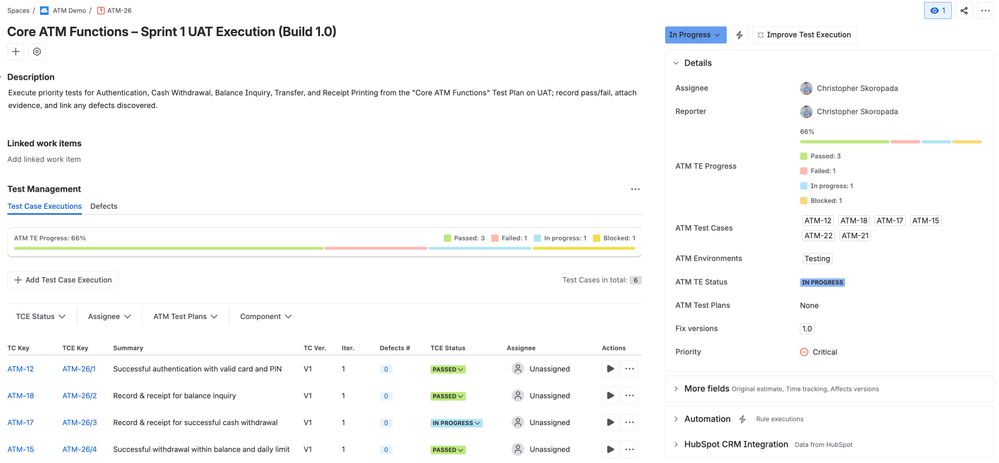Open the ATM-26/2 execution link
Viewport: 999px width, 463px height.
[x=80, y=396]
